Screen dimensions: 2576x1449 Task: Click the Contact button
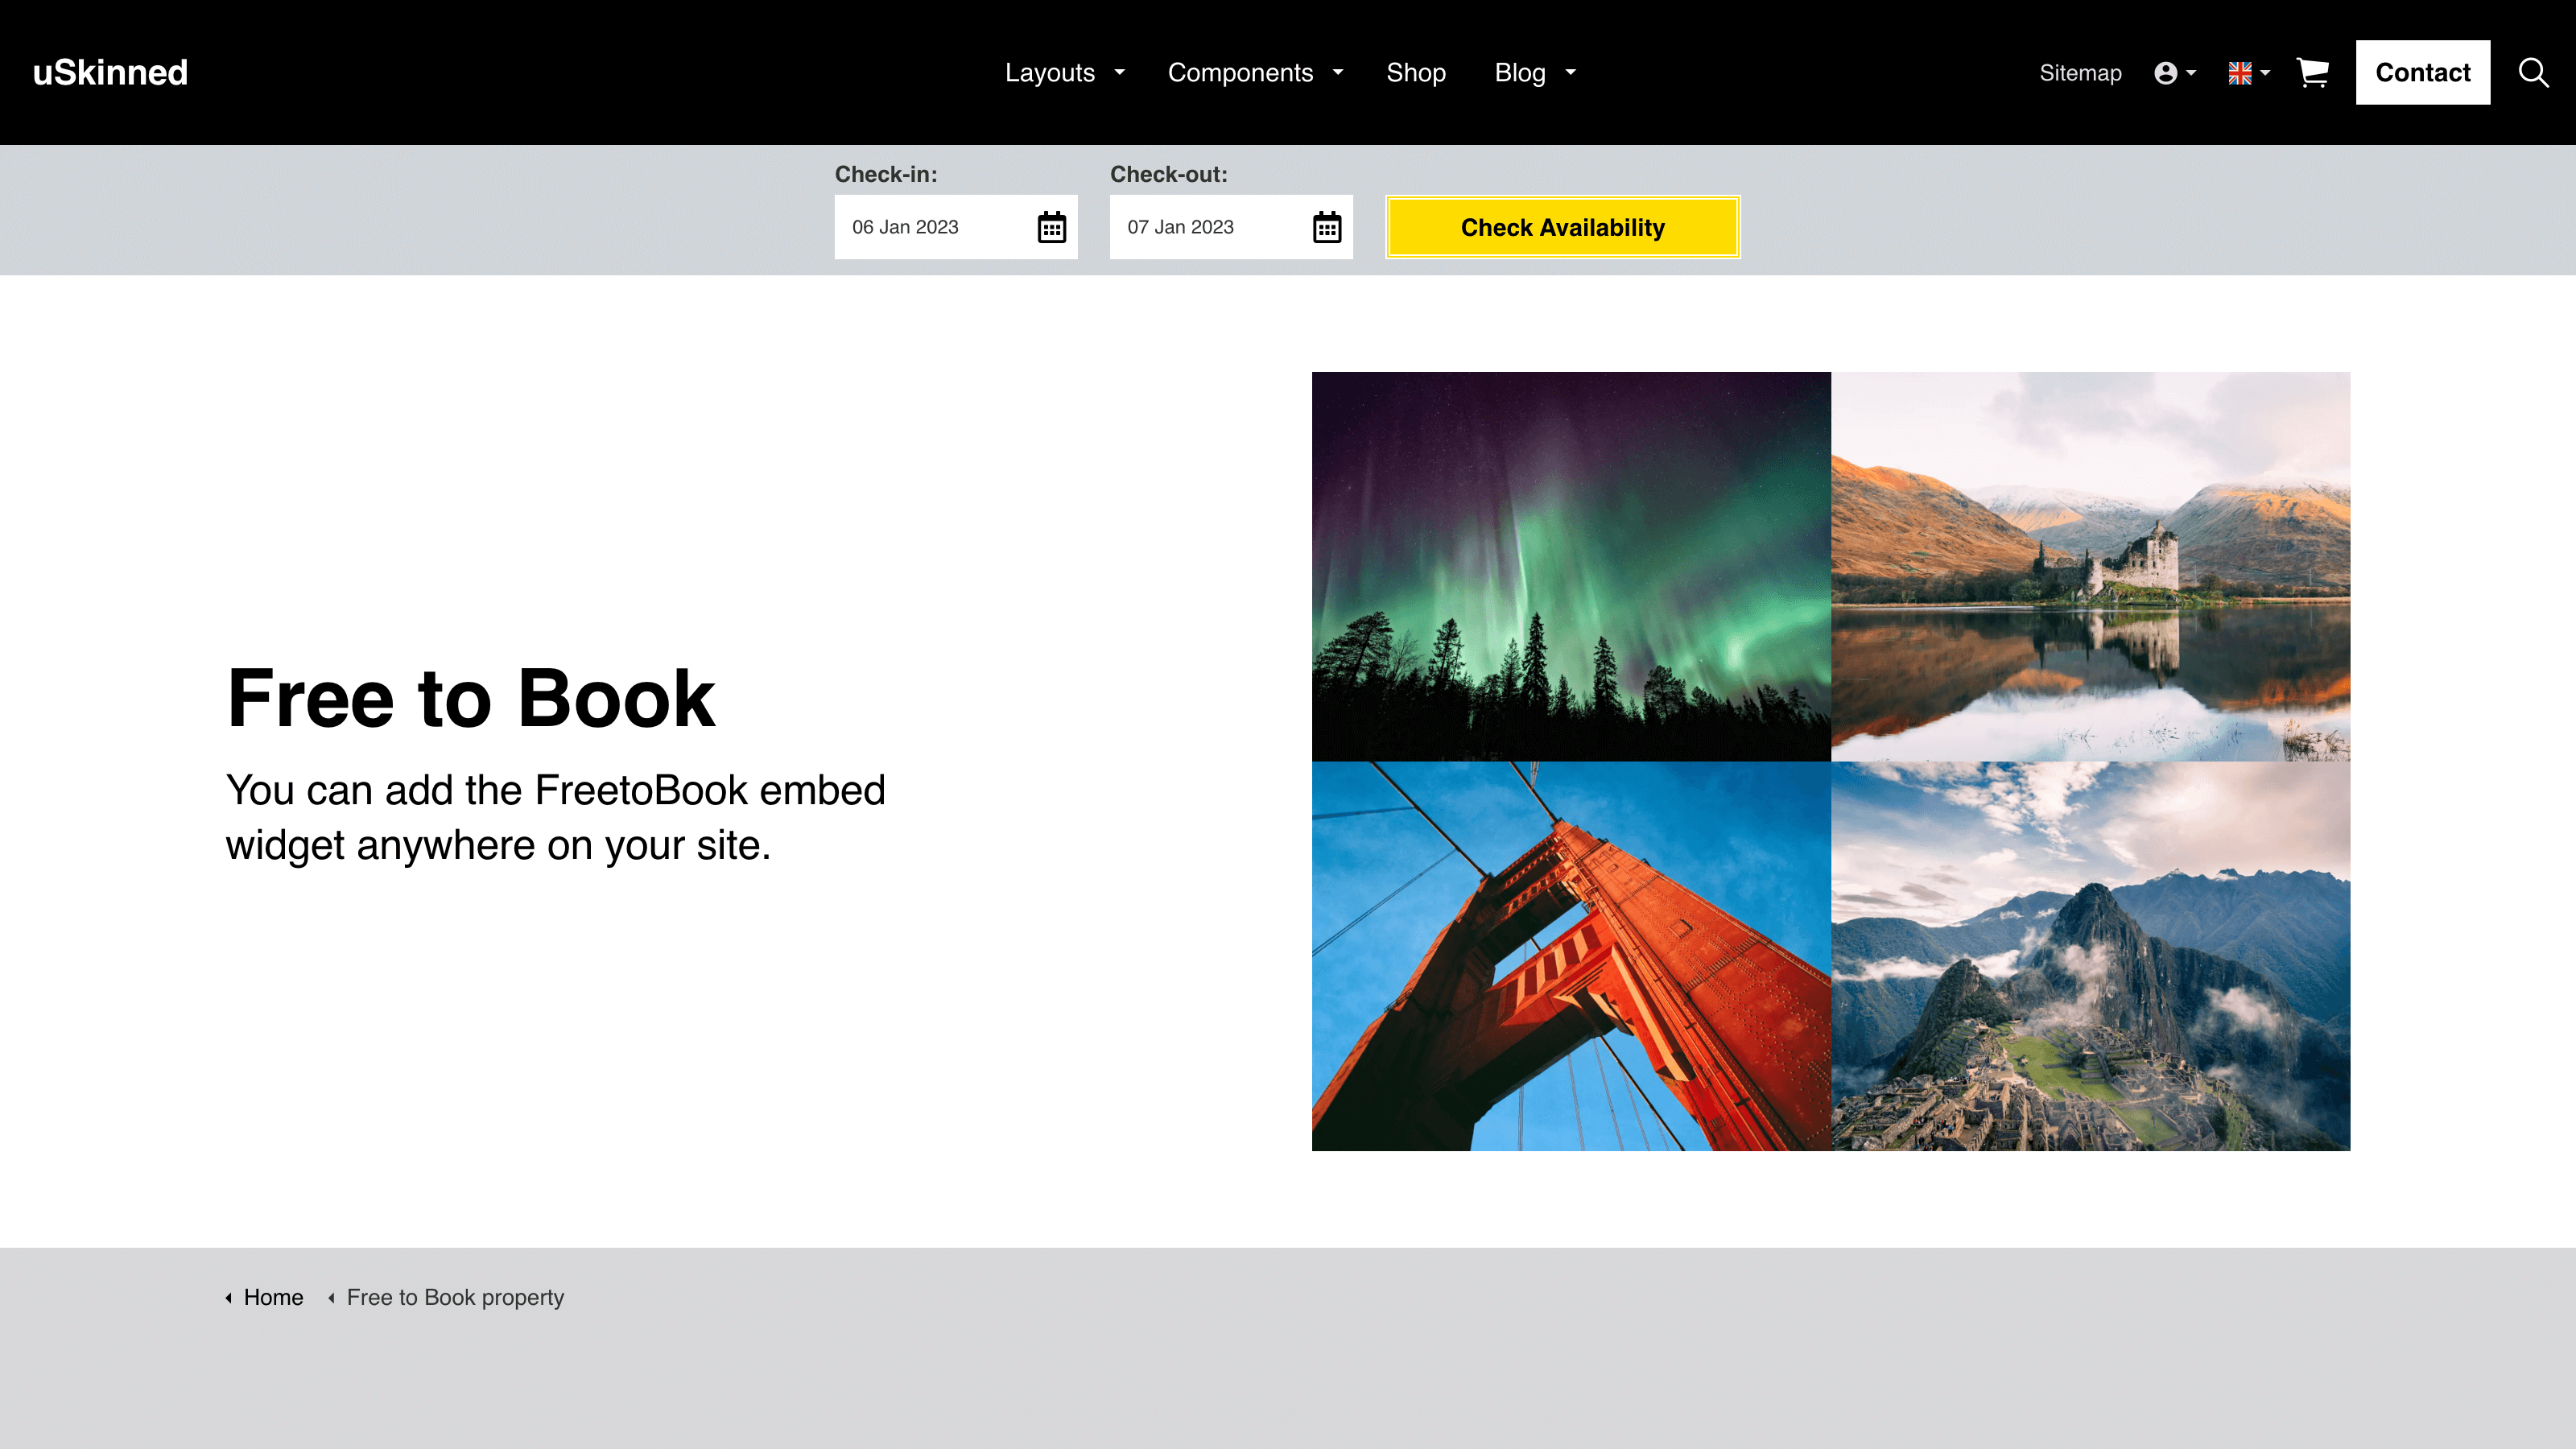[2422, 72]
